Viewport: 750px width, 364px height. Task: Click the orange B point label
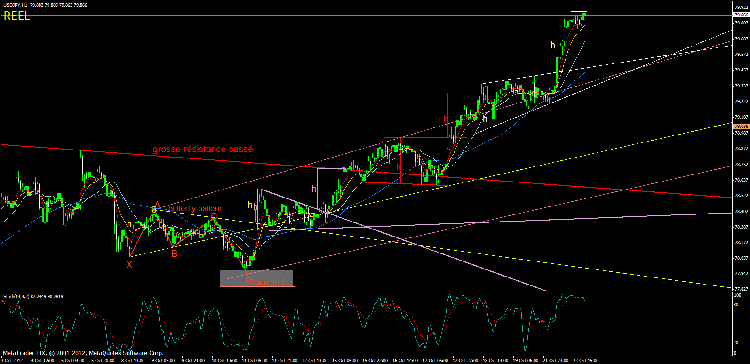click(x=175, y=254)
